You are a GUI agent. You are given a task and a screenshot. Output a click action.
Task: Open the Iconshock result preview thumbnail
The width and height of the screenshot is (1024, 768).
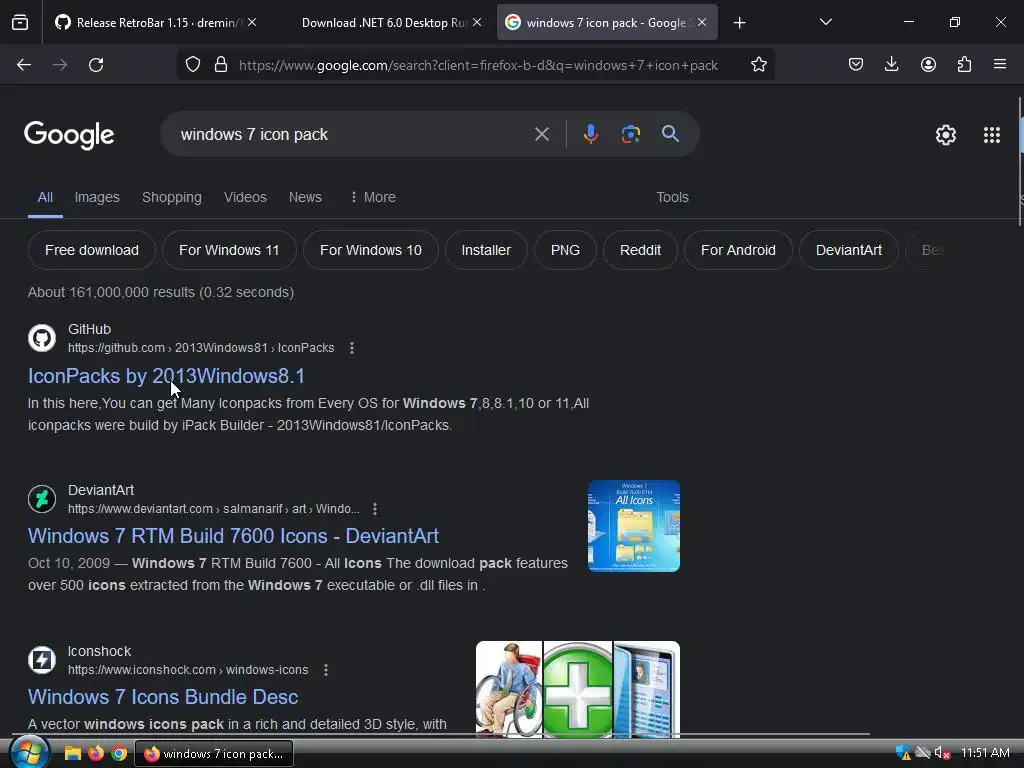tap(577, 690)
